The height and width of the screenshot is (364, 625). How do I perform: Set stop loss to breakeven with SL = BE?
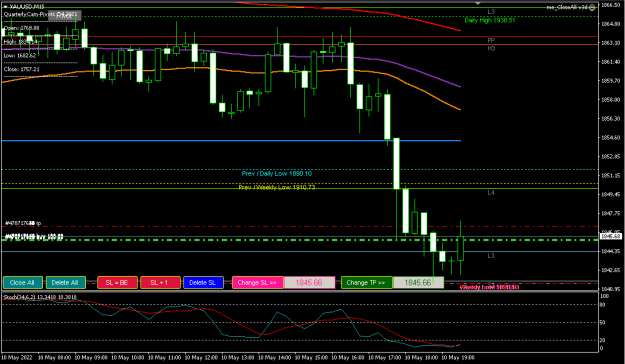click(x=117, y=283)
